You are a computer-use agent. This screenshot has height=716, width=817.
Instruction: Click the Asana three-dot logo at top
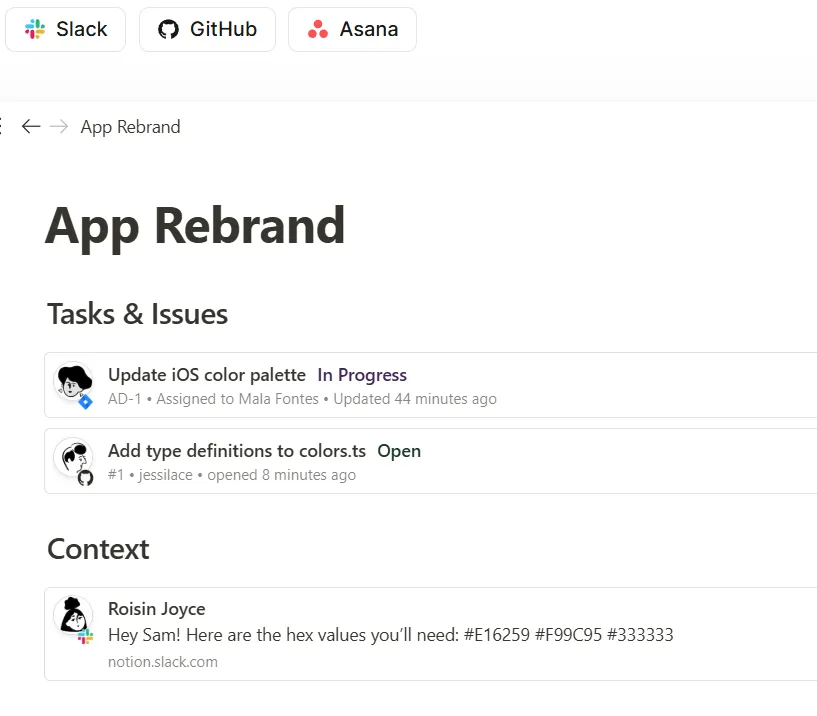[318, 29]
